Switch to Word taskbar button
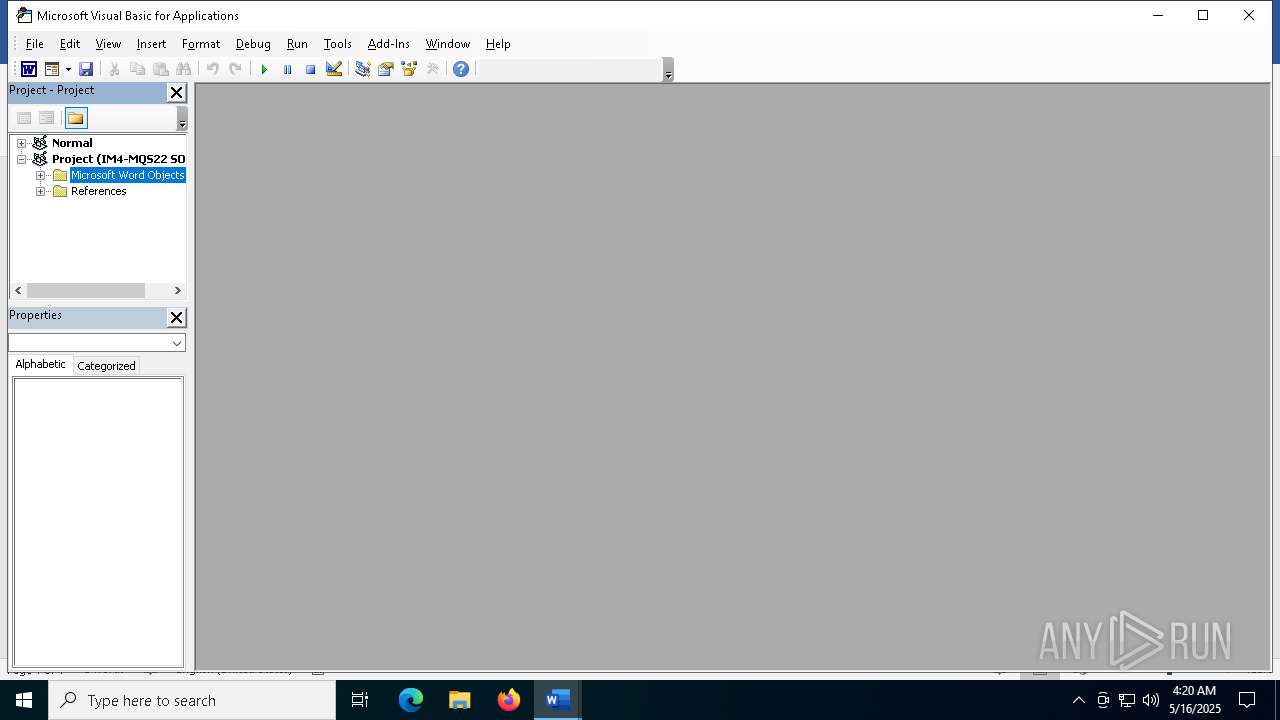Screen dimensions: 1280x720 558,700
